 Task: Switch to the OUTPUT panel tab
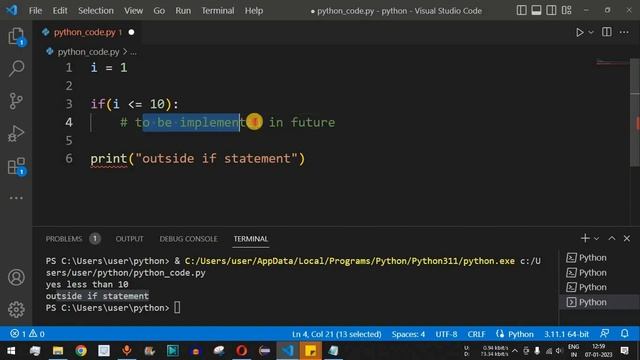point(129,239)
